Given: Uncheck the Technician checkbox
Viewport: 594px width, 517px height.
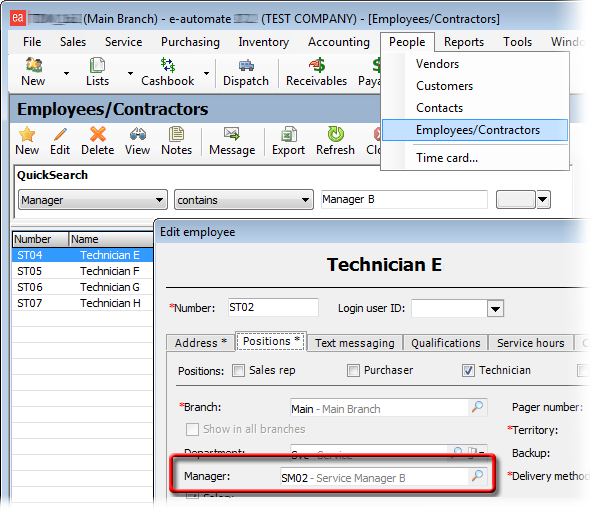Looking at the screenshot, I should pyautogui.click(x=468, y=370).
